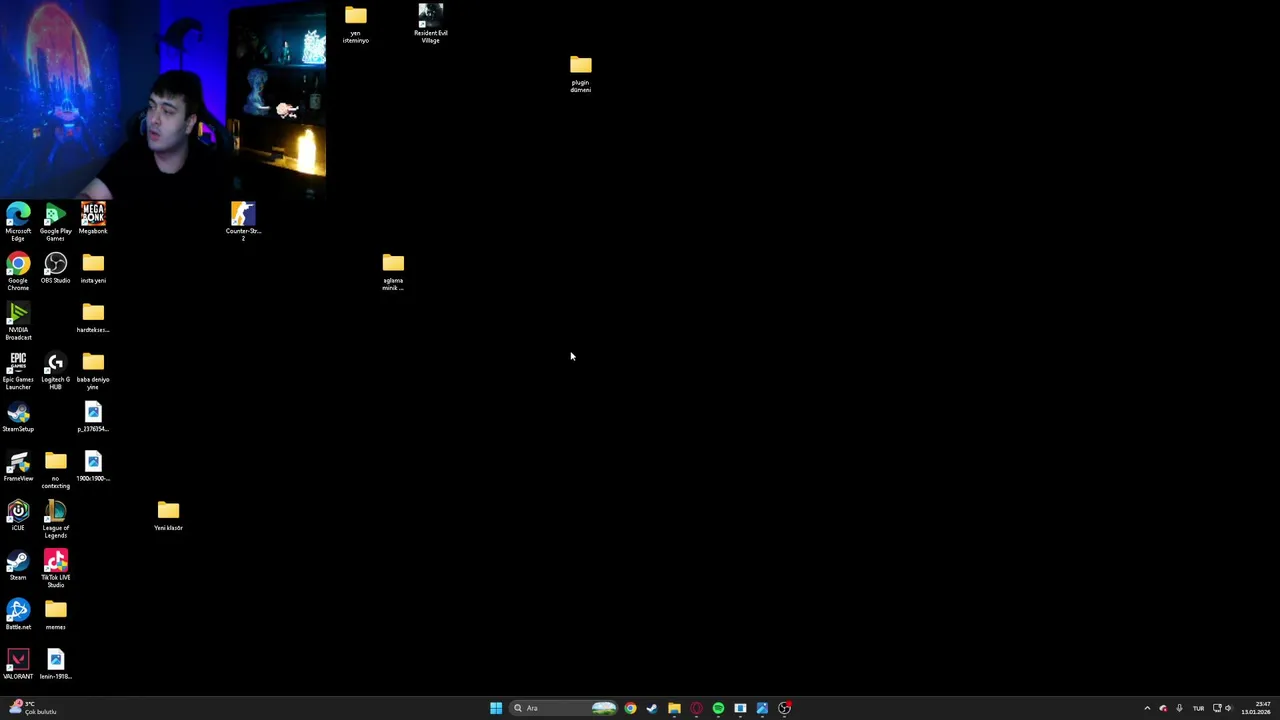Viewport: 1280px width, 720px height.
Task: Show hidden system tray icons
Action: (x=1147, y=708)
